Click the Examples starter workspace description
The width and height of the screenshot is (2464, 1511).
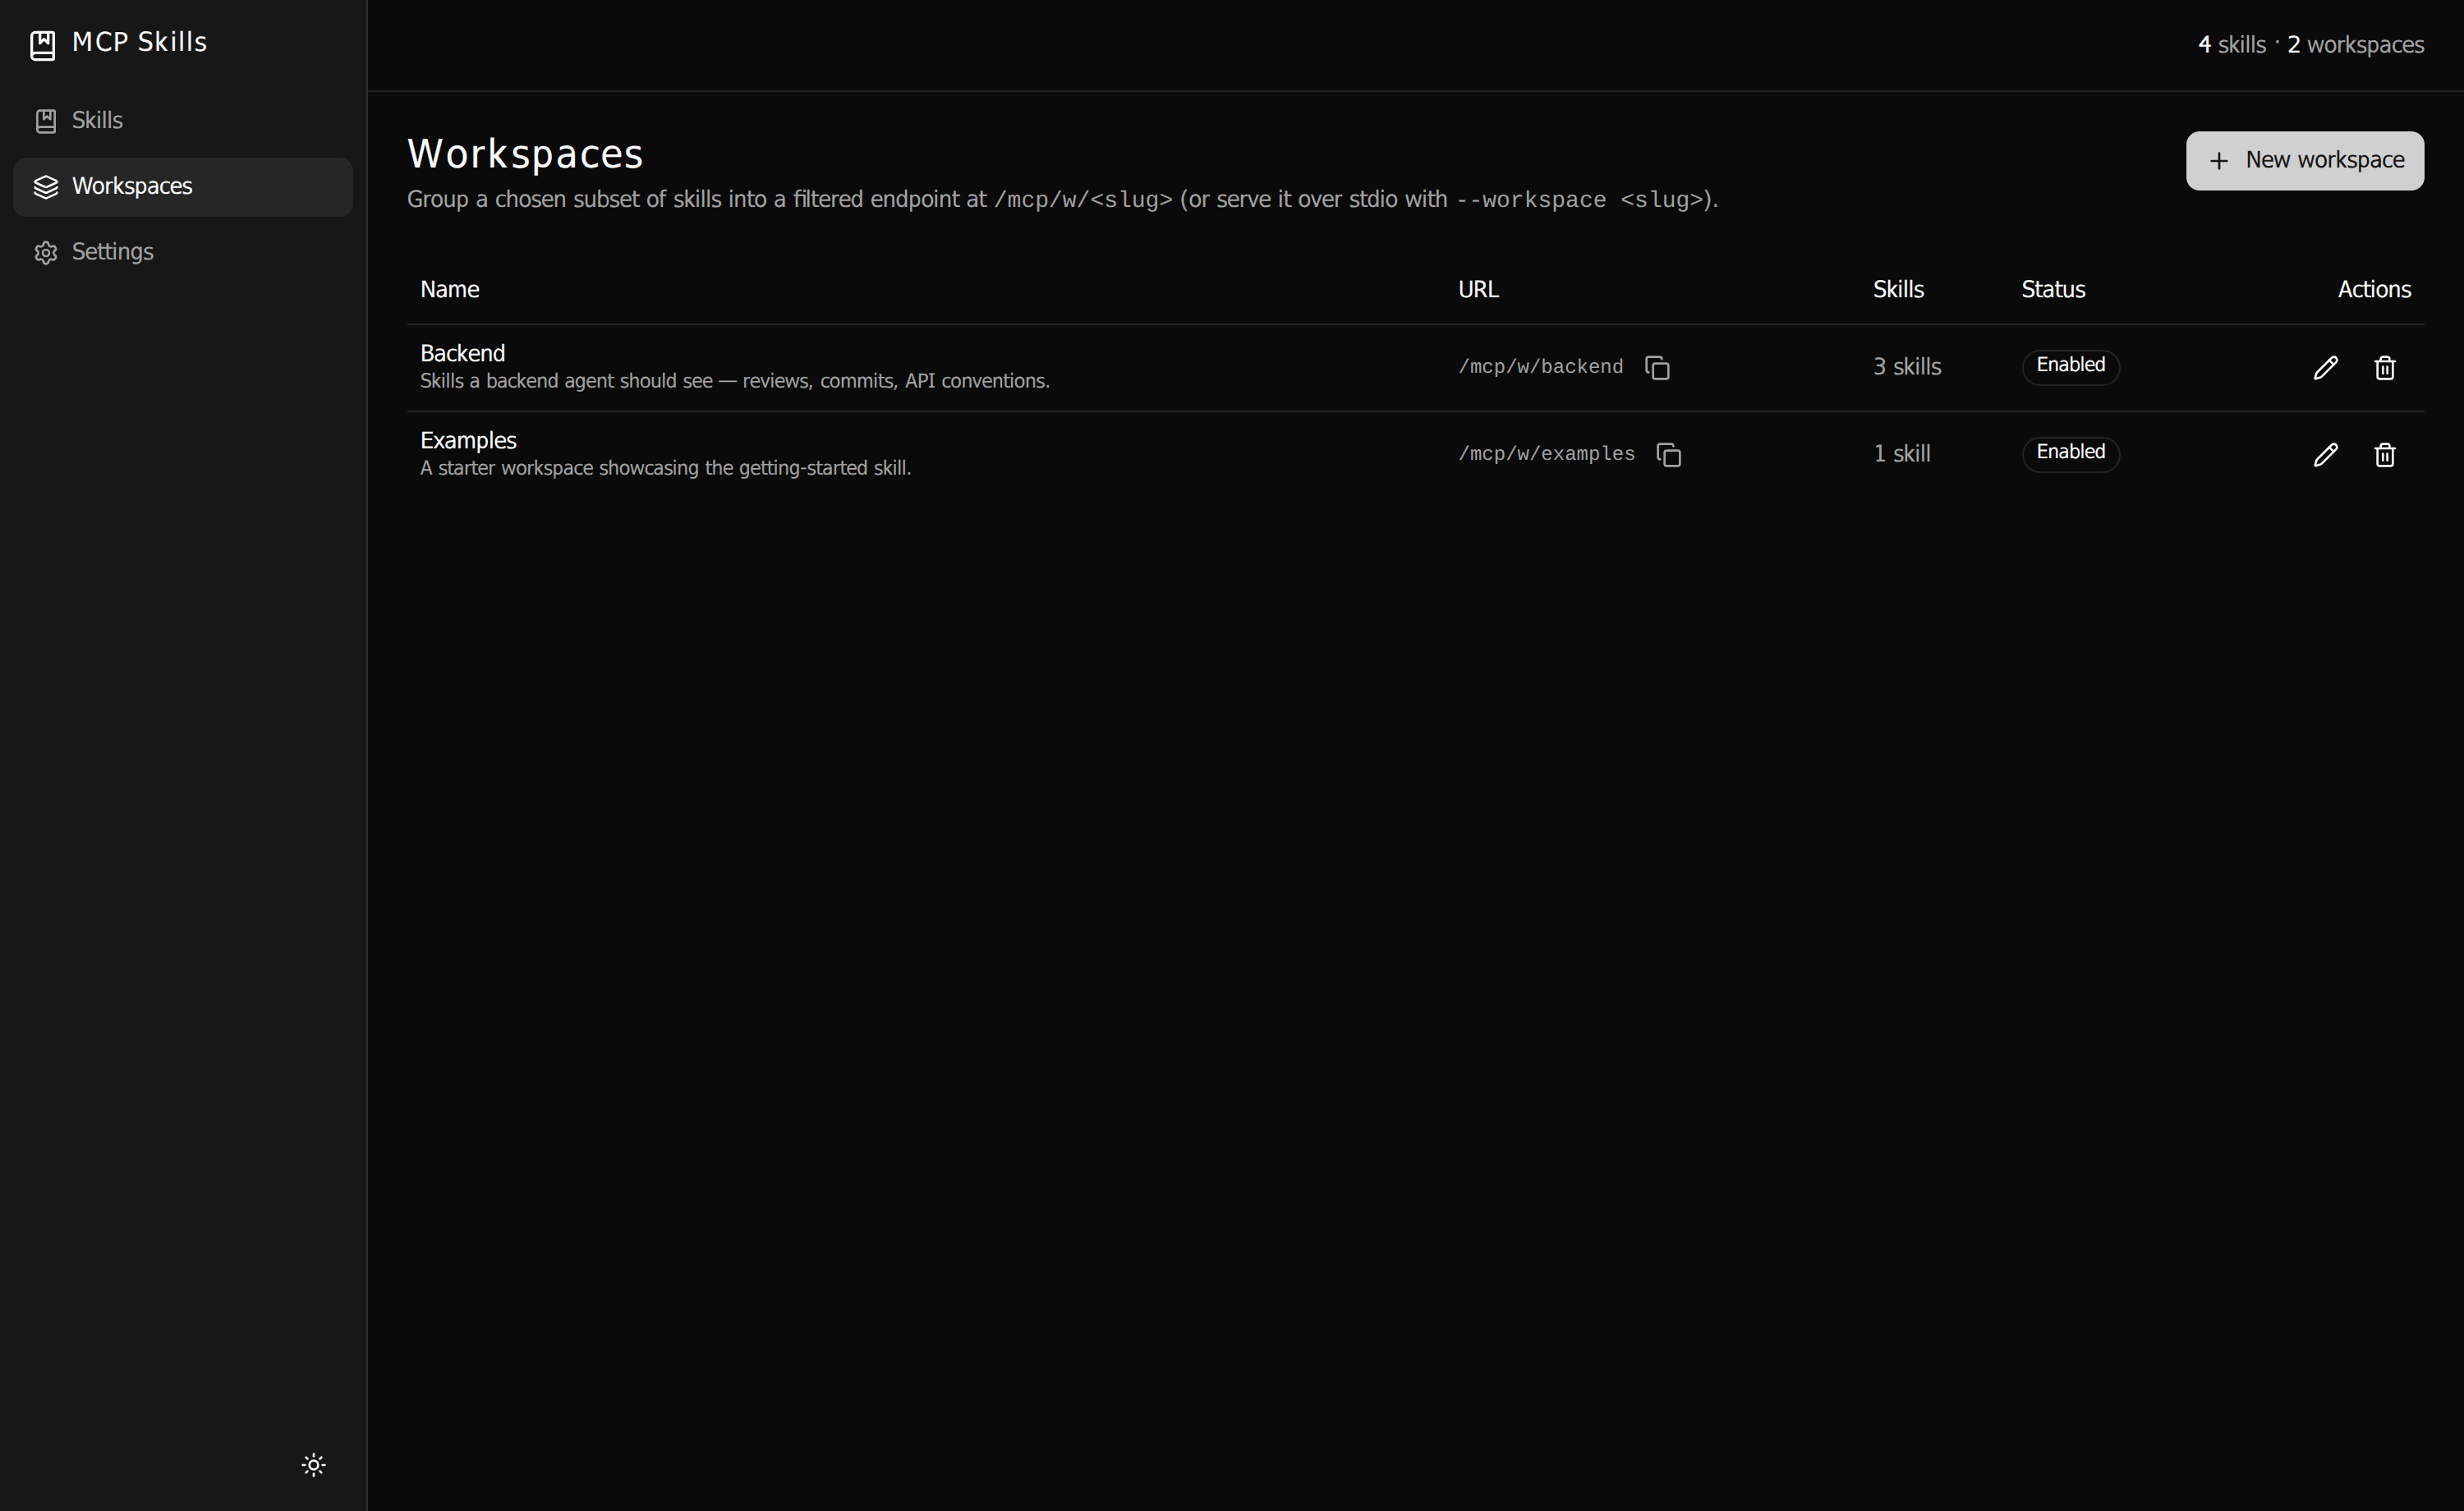pos(665,468)
